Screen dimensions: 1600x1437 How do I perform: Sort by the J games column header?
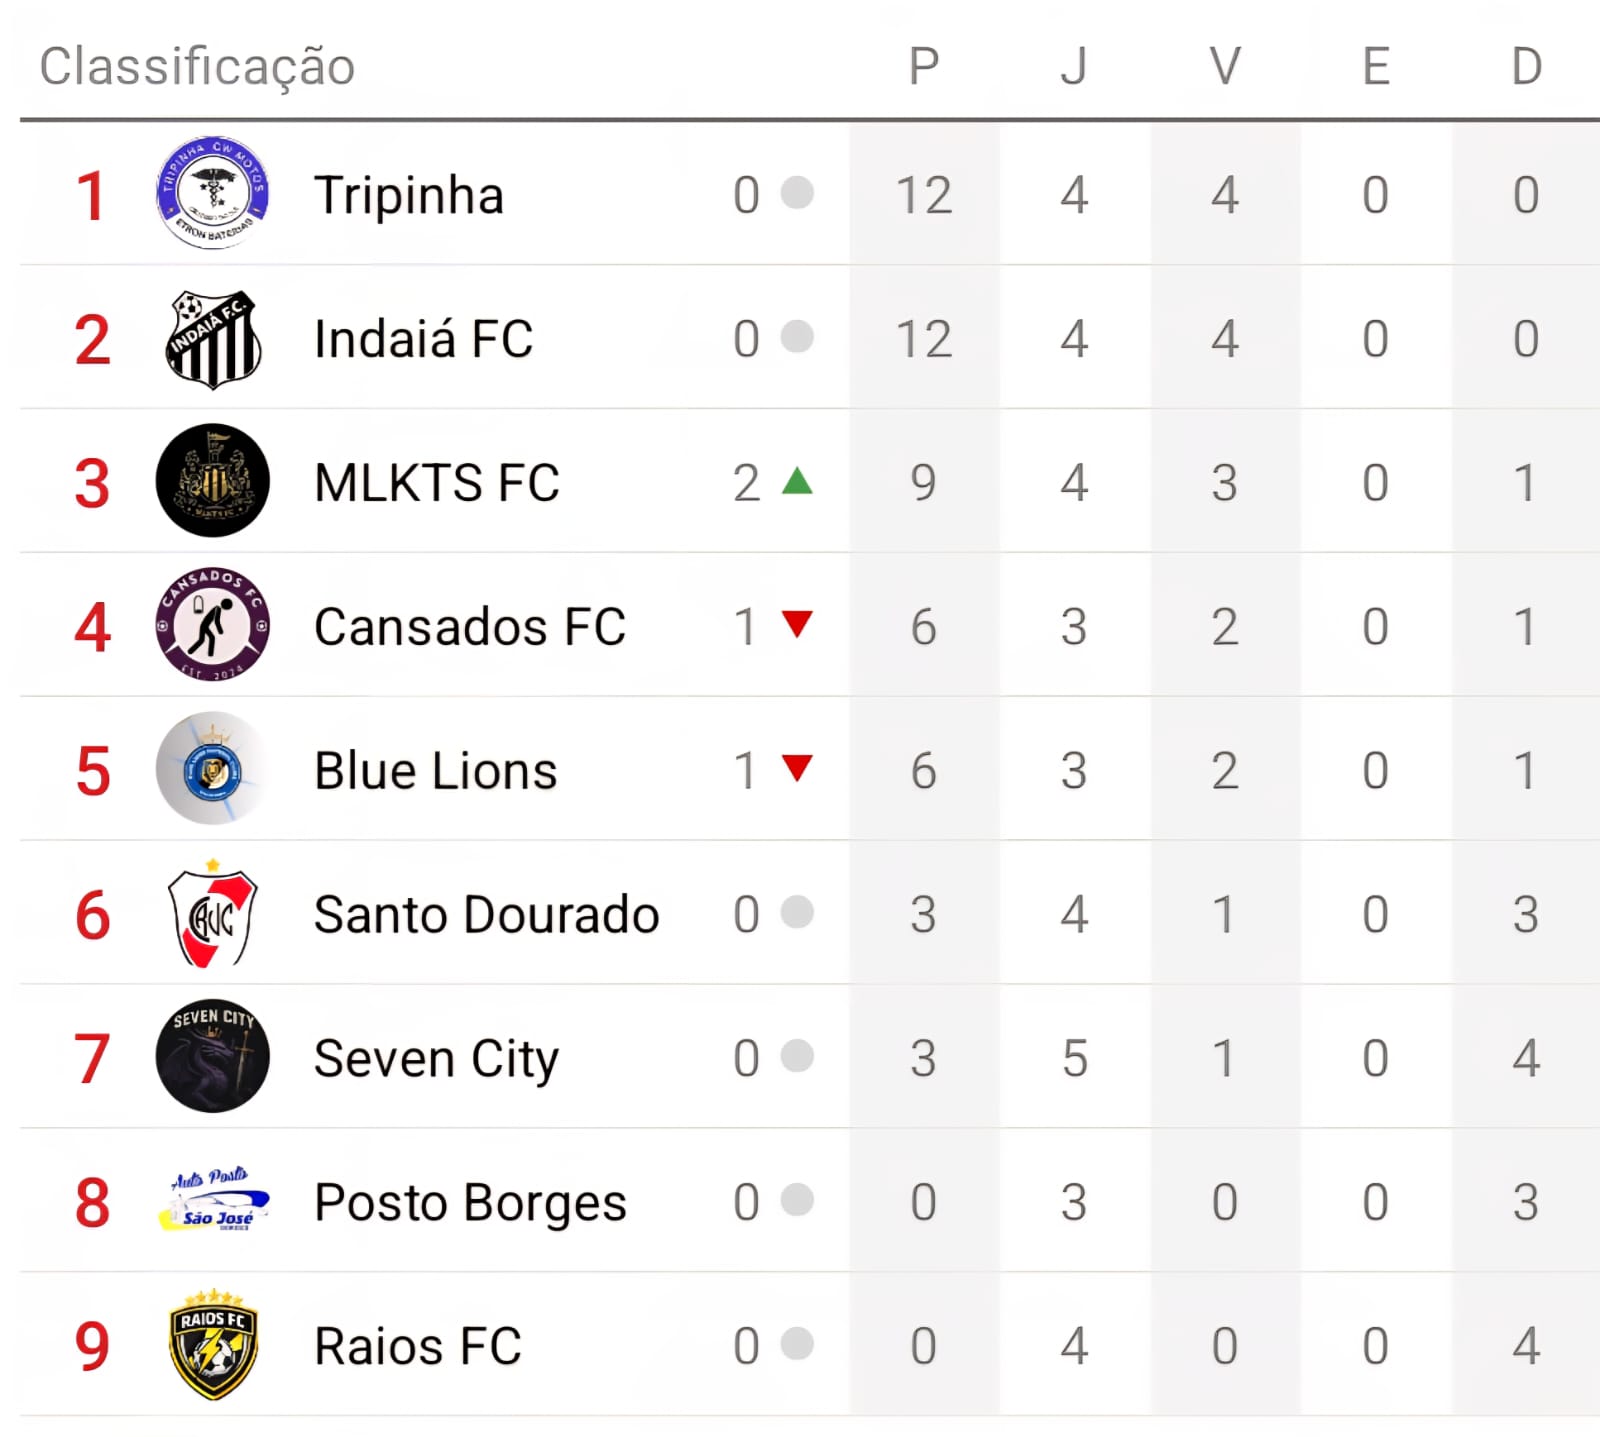1073,67
